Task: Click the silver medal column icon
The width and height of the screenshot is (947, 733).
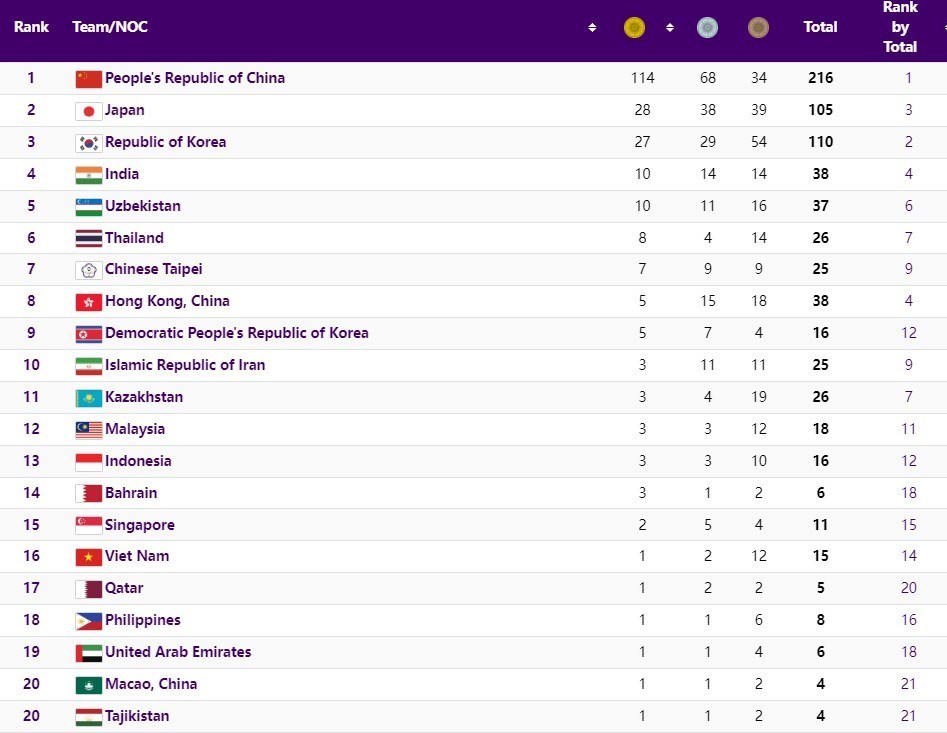Action: (x=707, y=28)
